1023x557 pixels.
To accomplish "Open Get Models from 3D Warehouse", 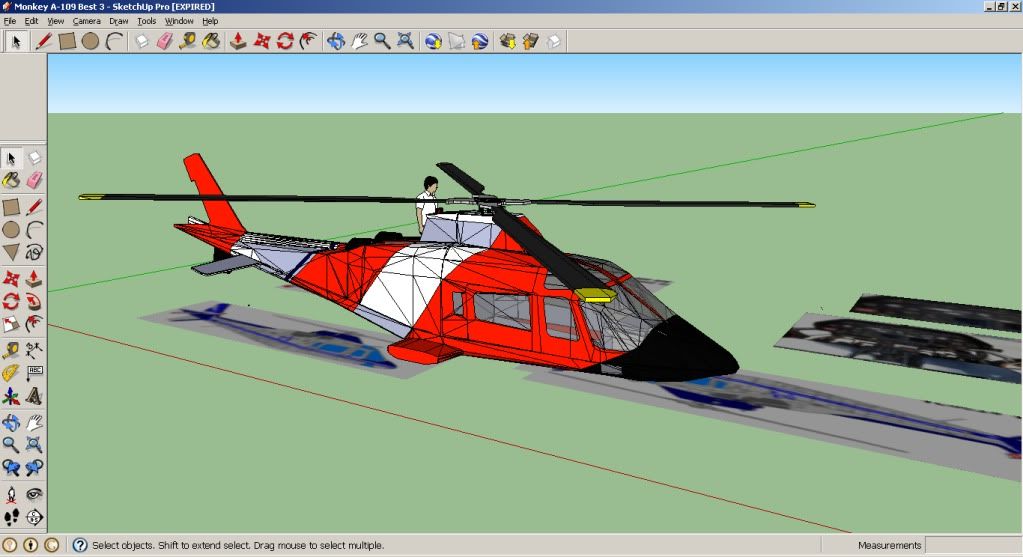I will coord(508,41).
